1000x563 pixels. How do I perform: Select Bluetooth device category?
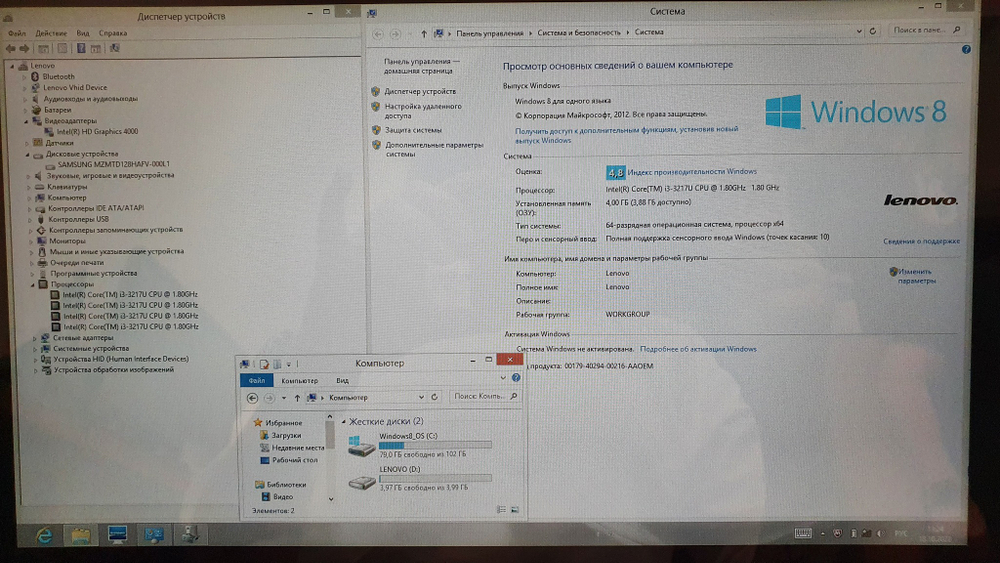tap(59, 77)
